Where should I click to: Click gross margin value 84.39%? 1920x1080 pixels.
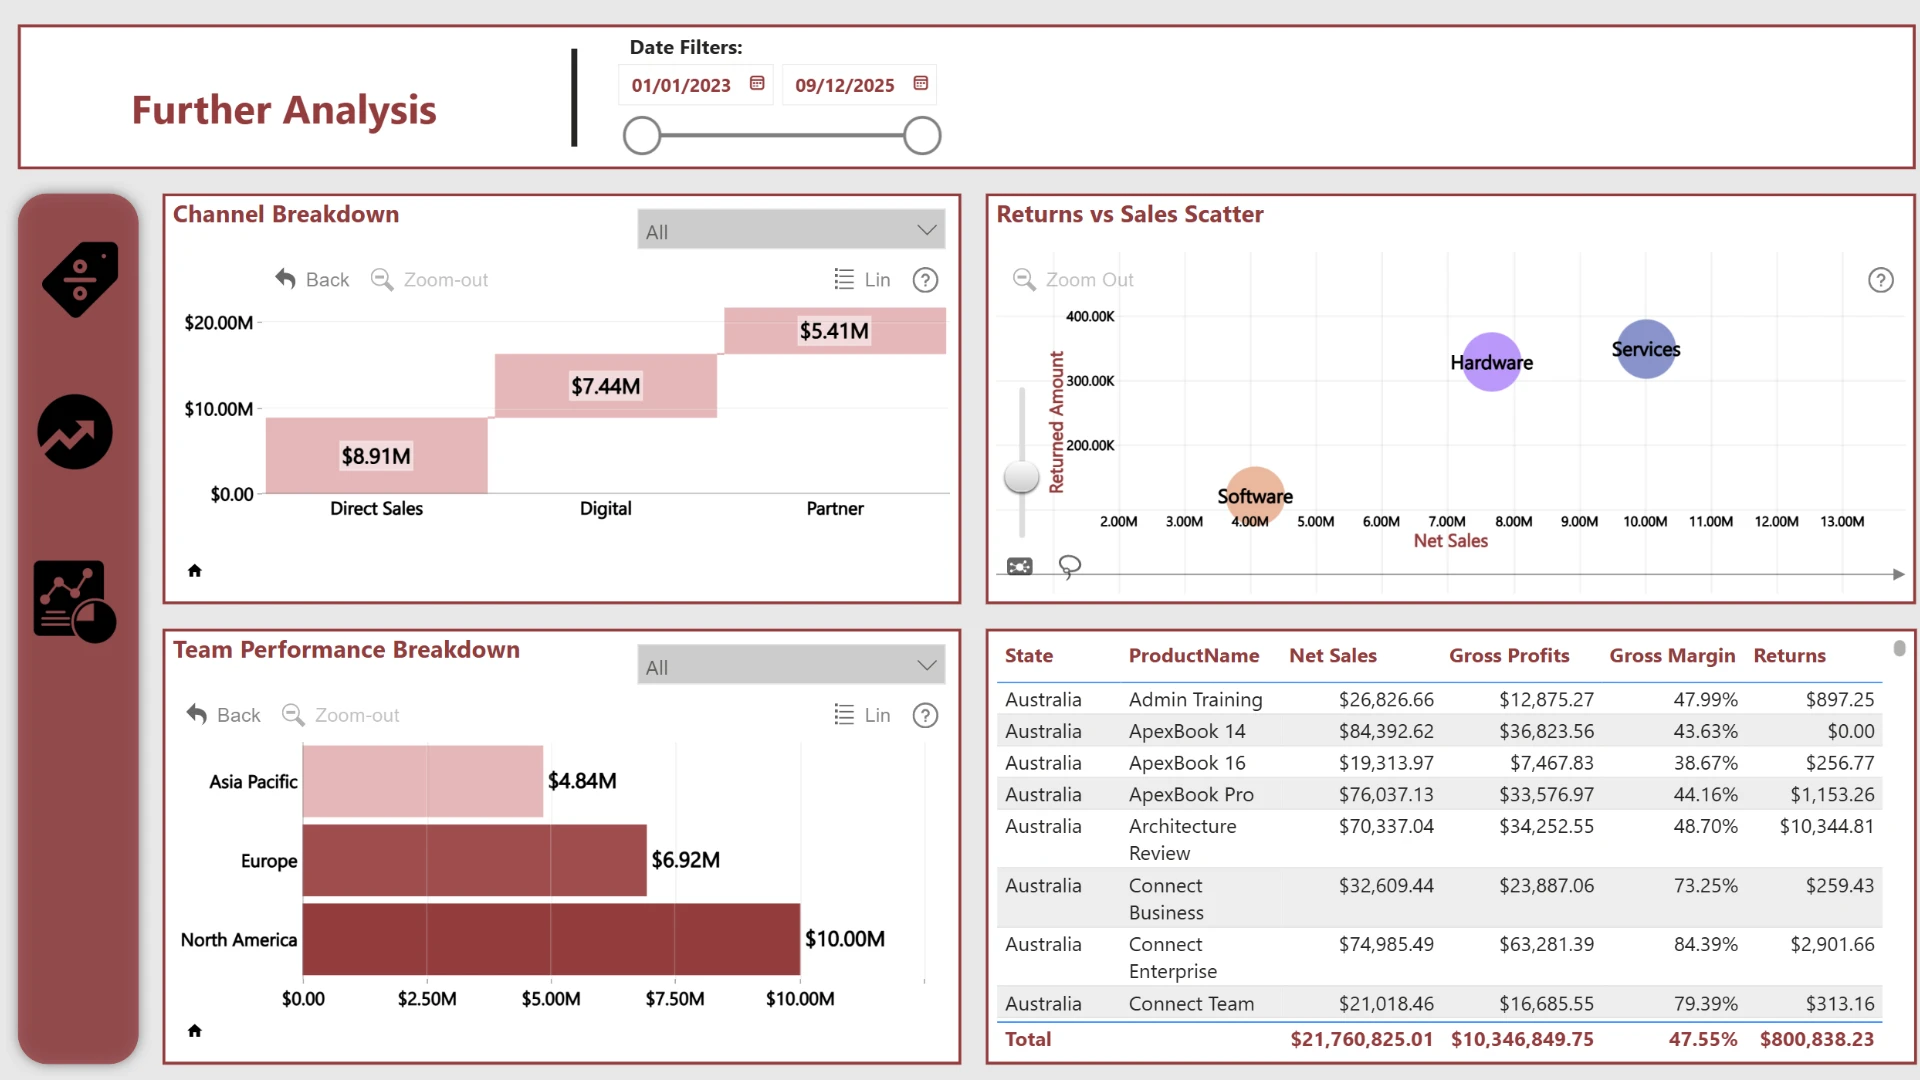(x=1706, y=944)
